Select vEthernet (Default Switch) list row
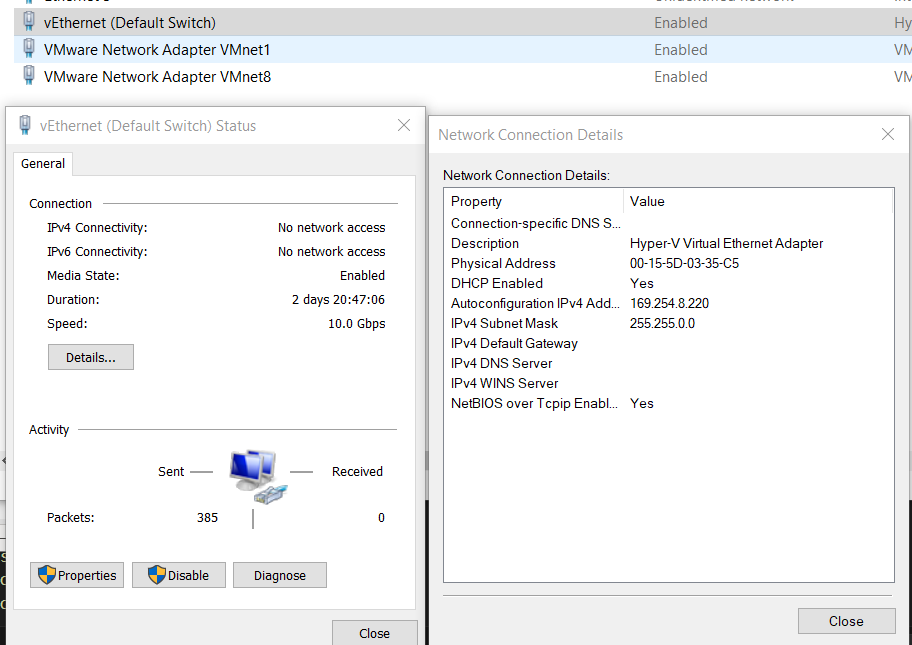 pyautogui.click(x=463, y=22)
